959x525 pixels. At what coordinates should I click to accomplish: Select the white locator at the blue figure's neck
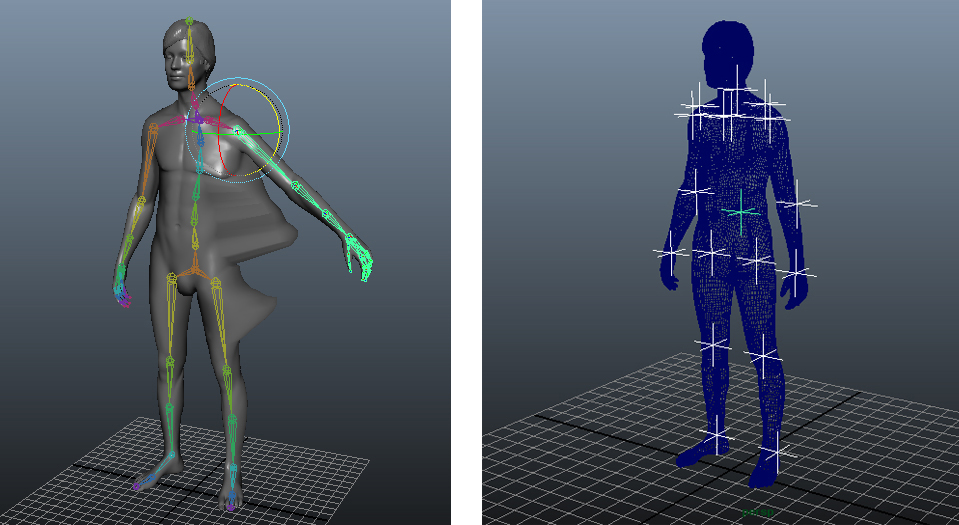tap(737, 89)
